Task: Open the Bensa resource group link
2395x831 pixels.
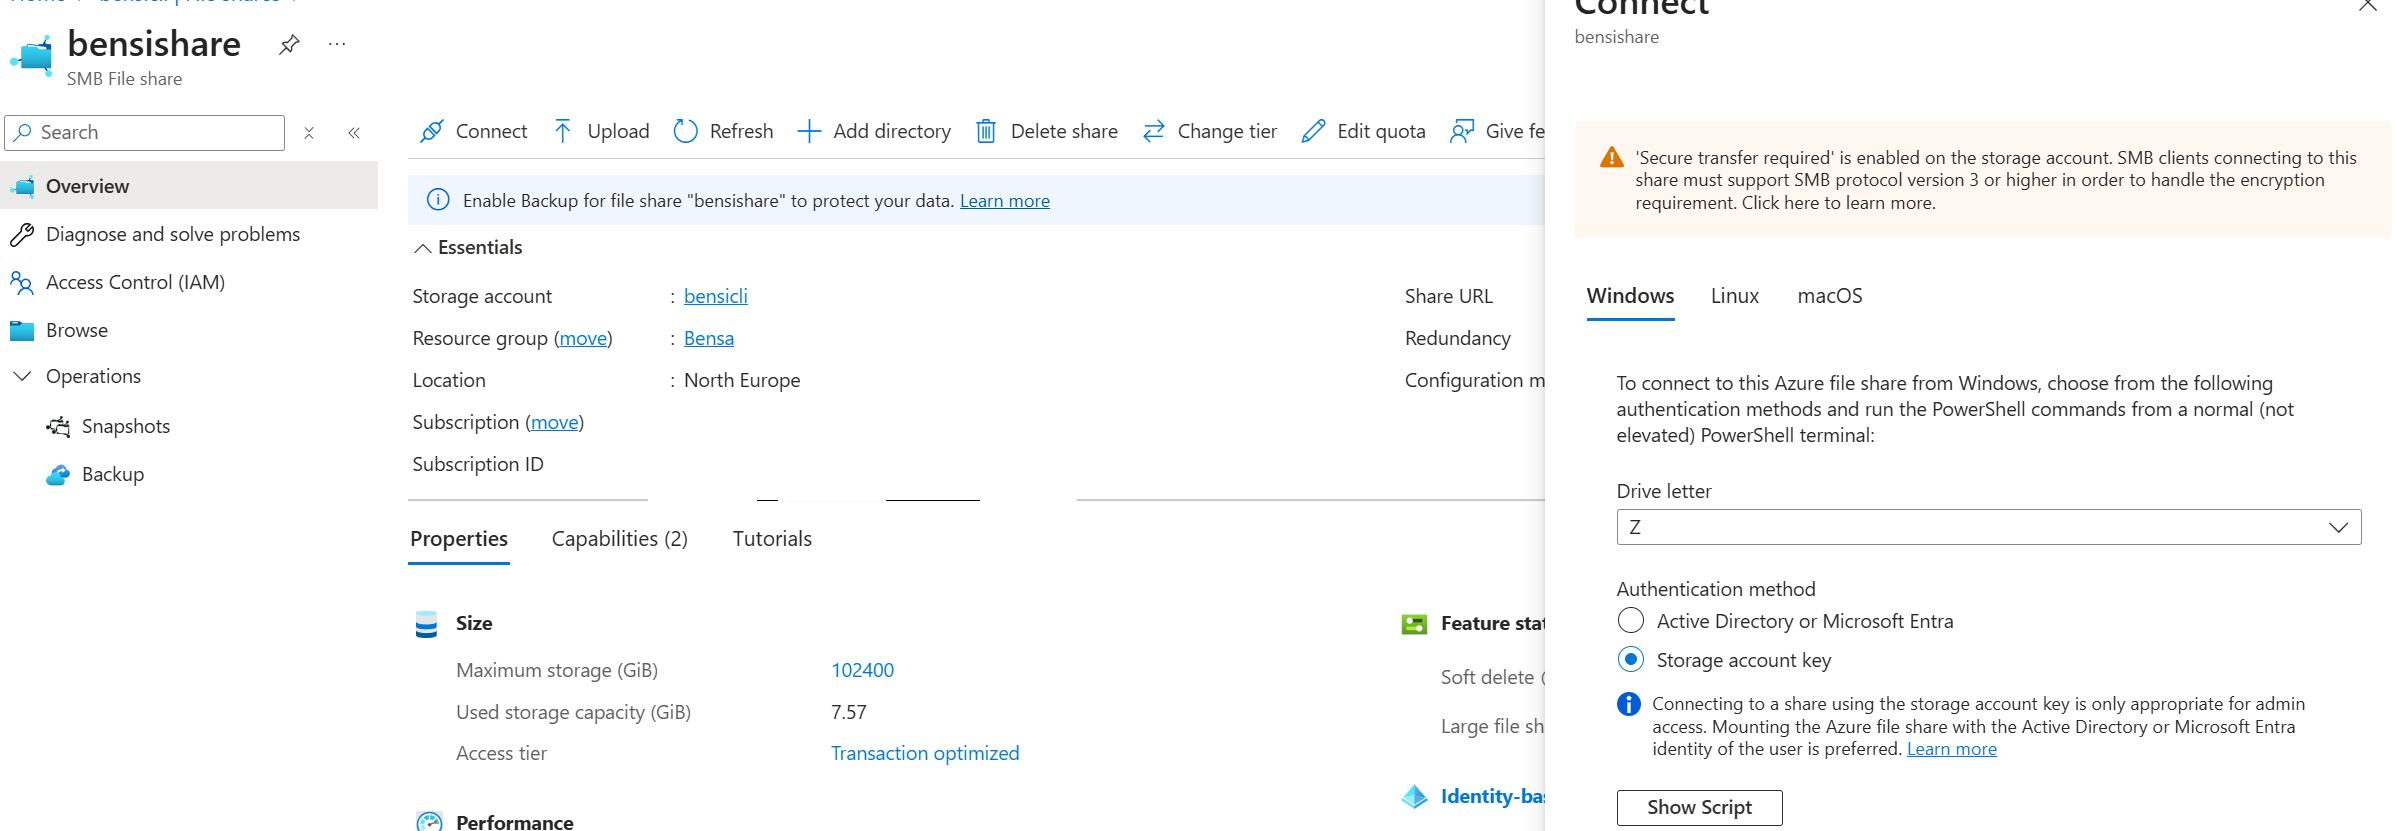Action: [709, 338]
